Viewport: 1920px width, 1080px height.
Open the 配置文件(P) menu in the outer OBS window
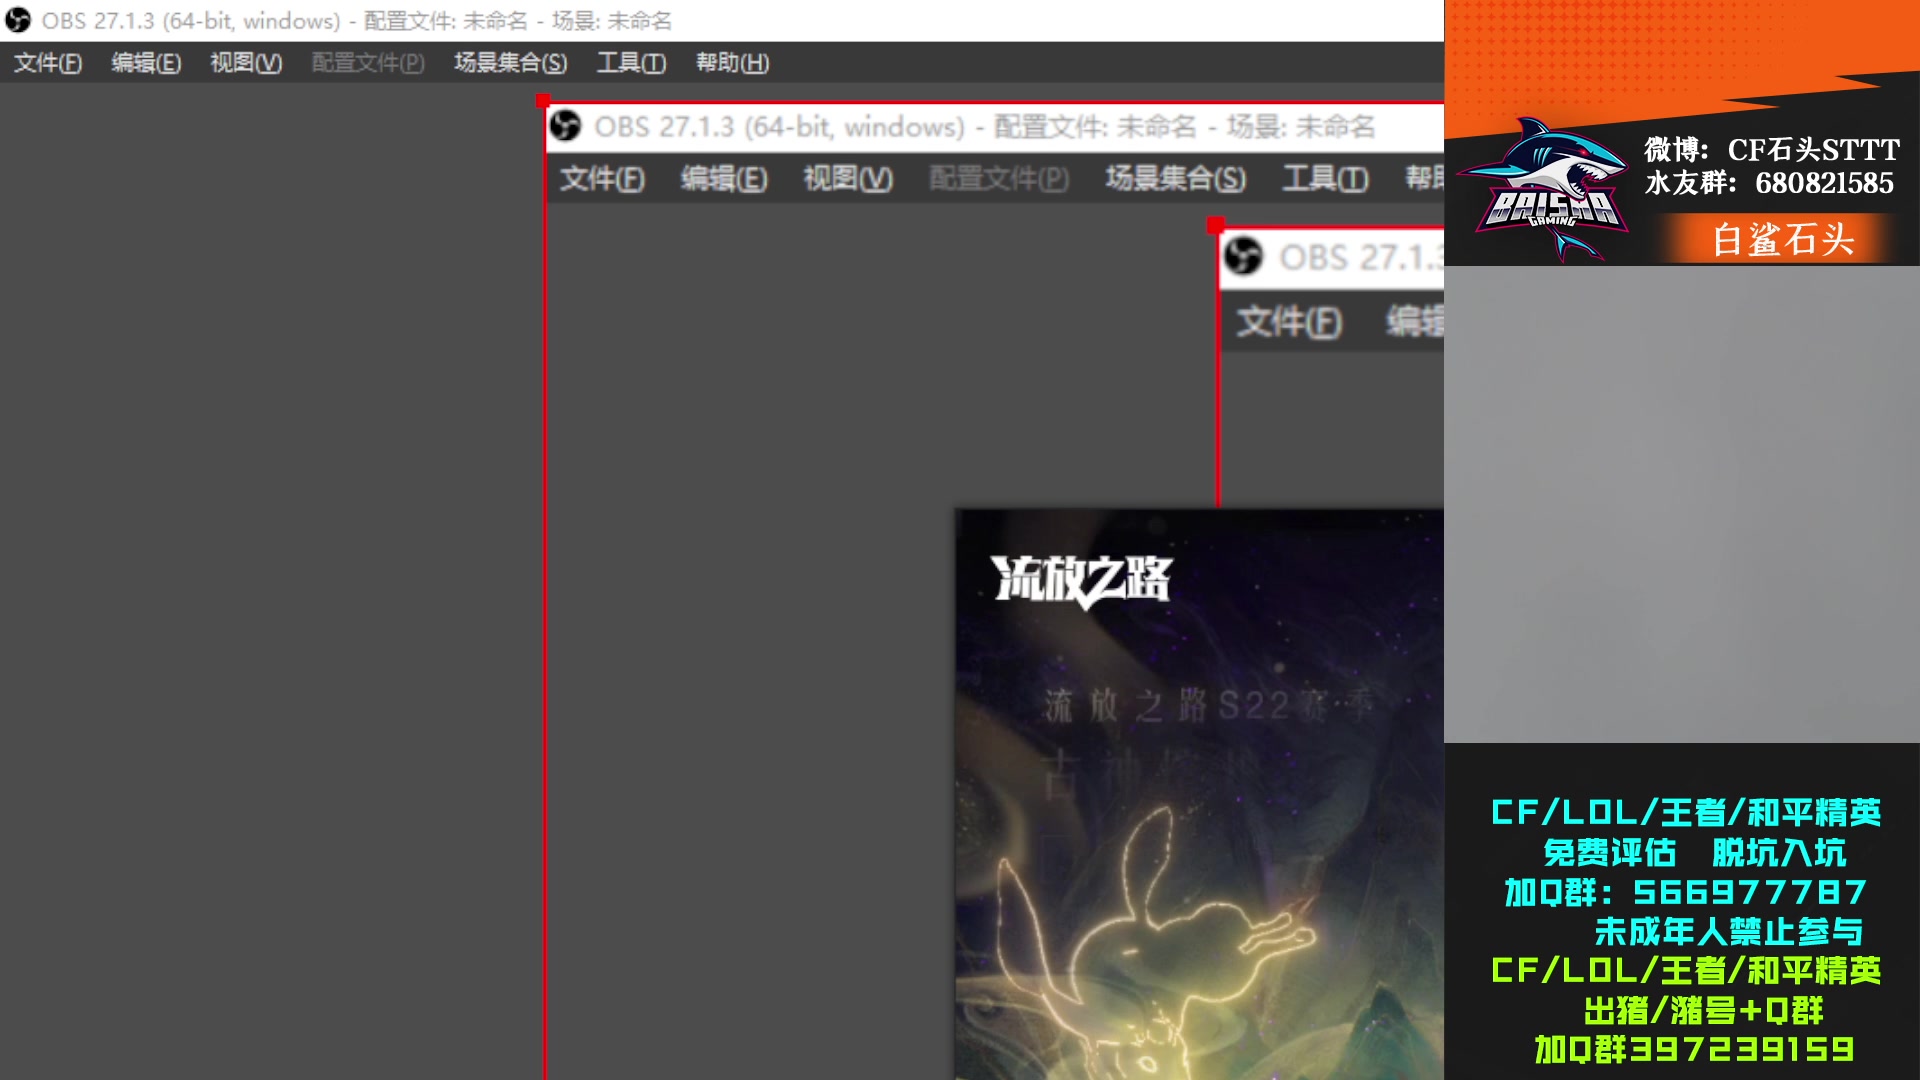368,63
